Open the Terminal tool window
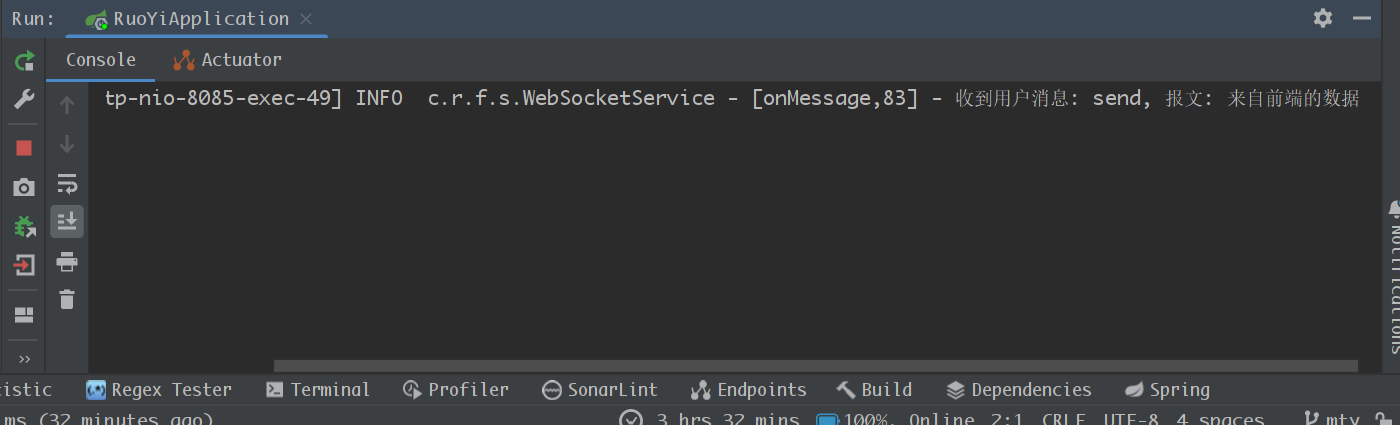 (318, 390)
